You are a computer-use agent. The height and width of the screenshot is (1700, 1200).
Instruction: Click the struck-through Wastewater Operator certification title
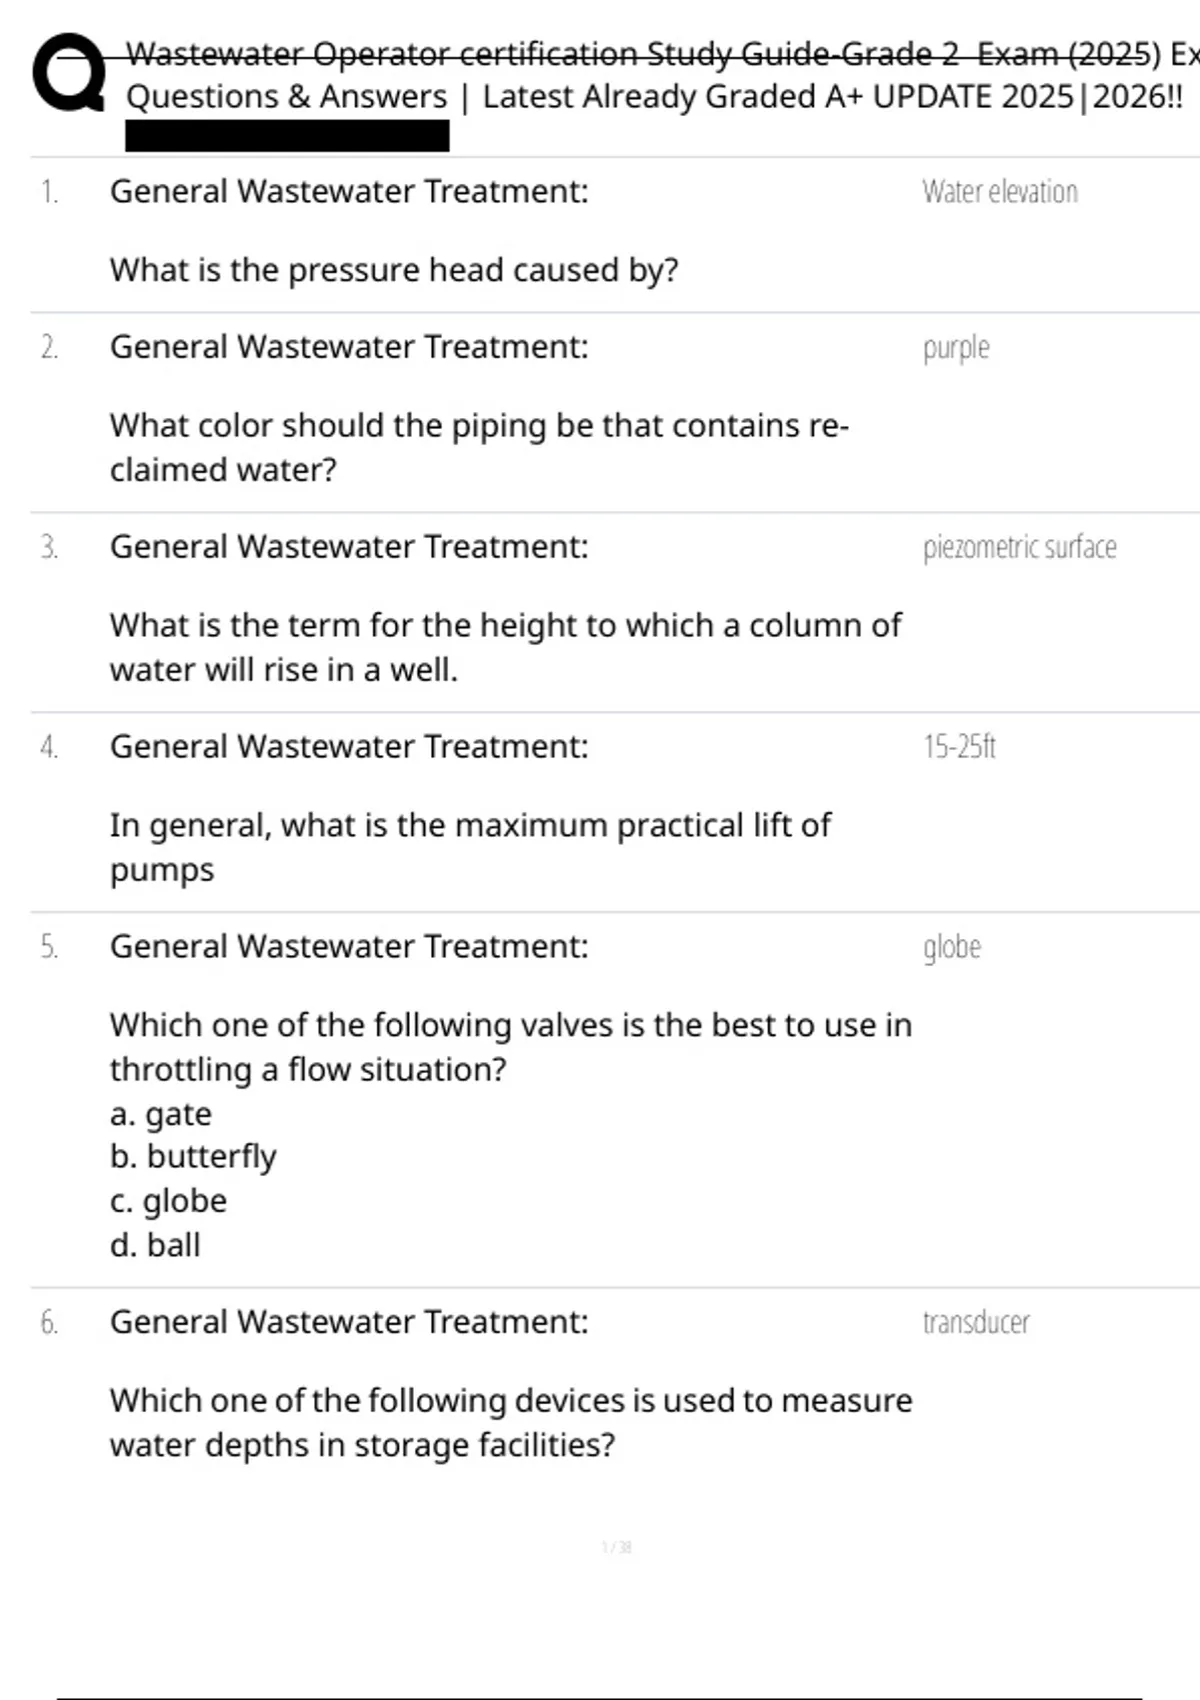640,54
